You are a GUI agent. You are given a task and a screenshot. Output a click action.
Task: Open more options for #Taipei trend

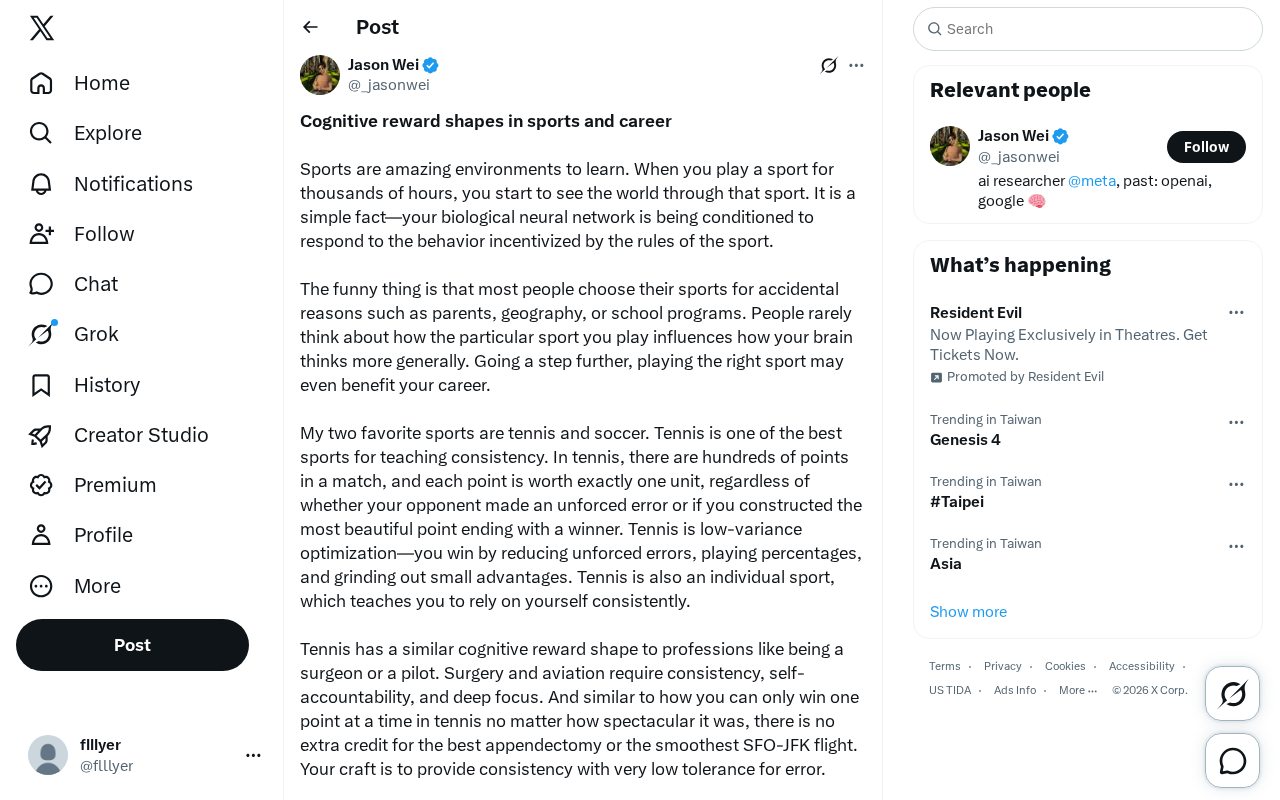(1236, 484)
